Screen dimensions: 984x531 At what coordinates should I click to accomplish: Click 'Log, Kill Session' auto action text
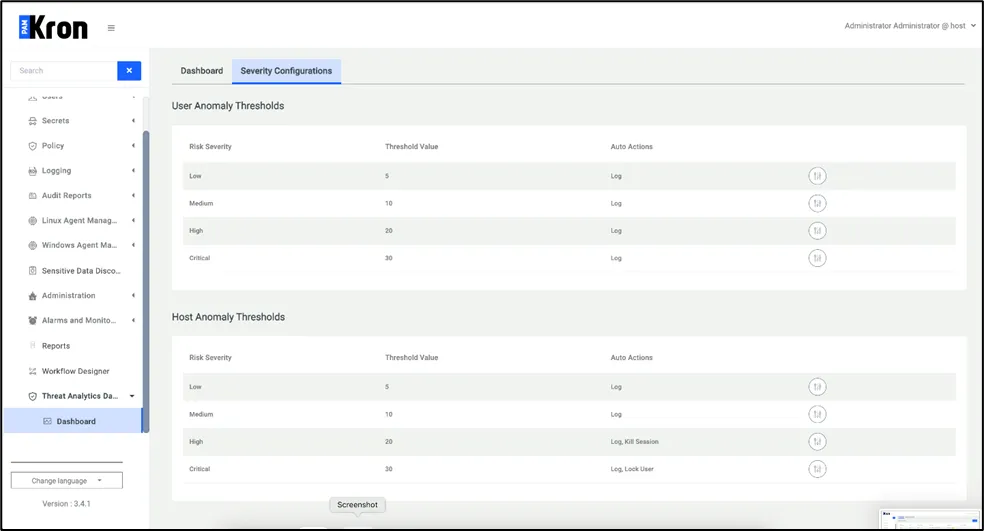click(634, 442)
